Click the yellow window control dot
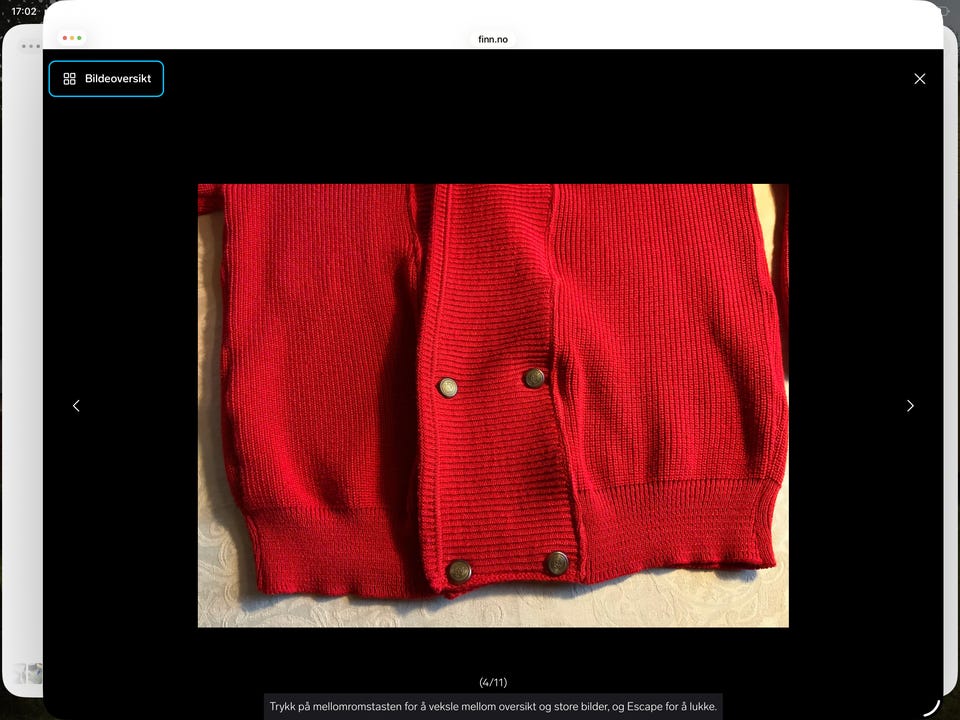The width and height of the screenshot is (960, 720). point(72,38)
